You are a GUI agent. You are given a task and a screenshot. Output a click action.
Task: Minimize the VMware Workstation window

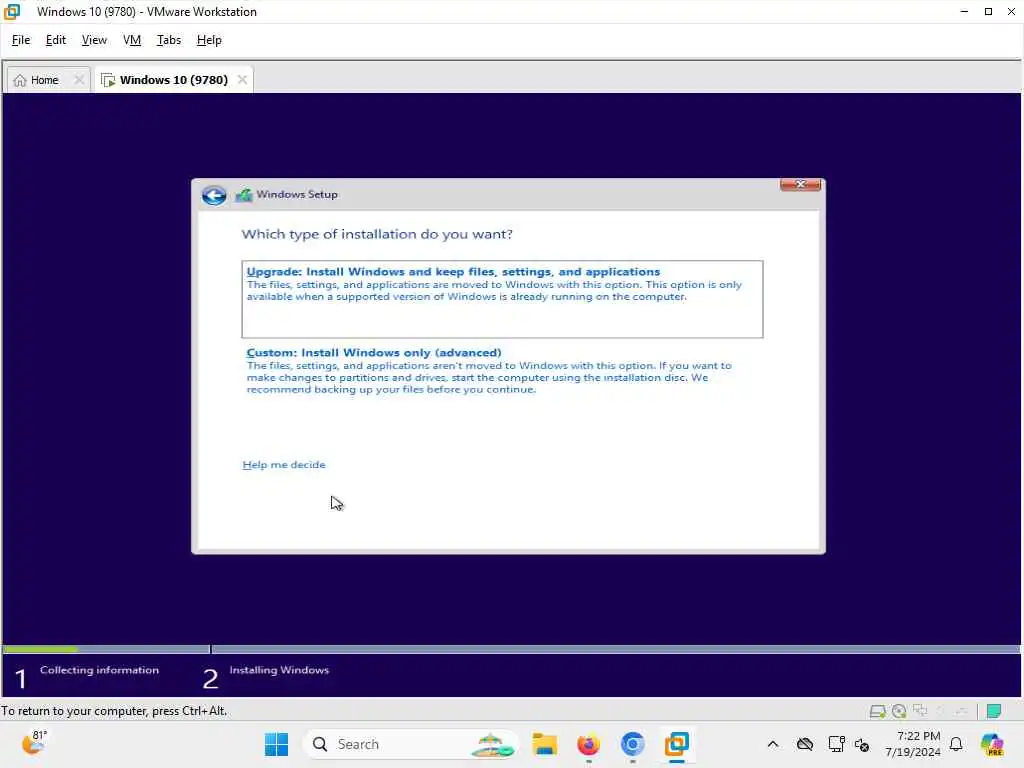tap(964, 11)
